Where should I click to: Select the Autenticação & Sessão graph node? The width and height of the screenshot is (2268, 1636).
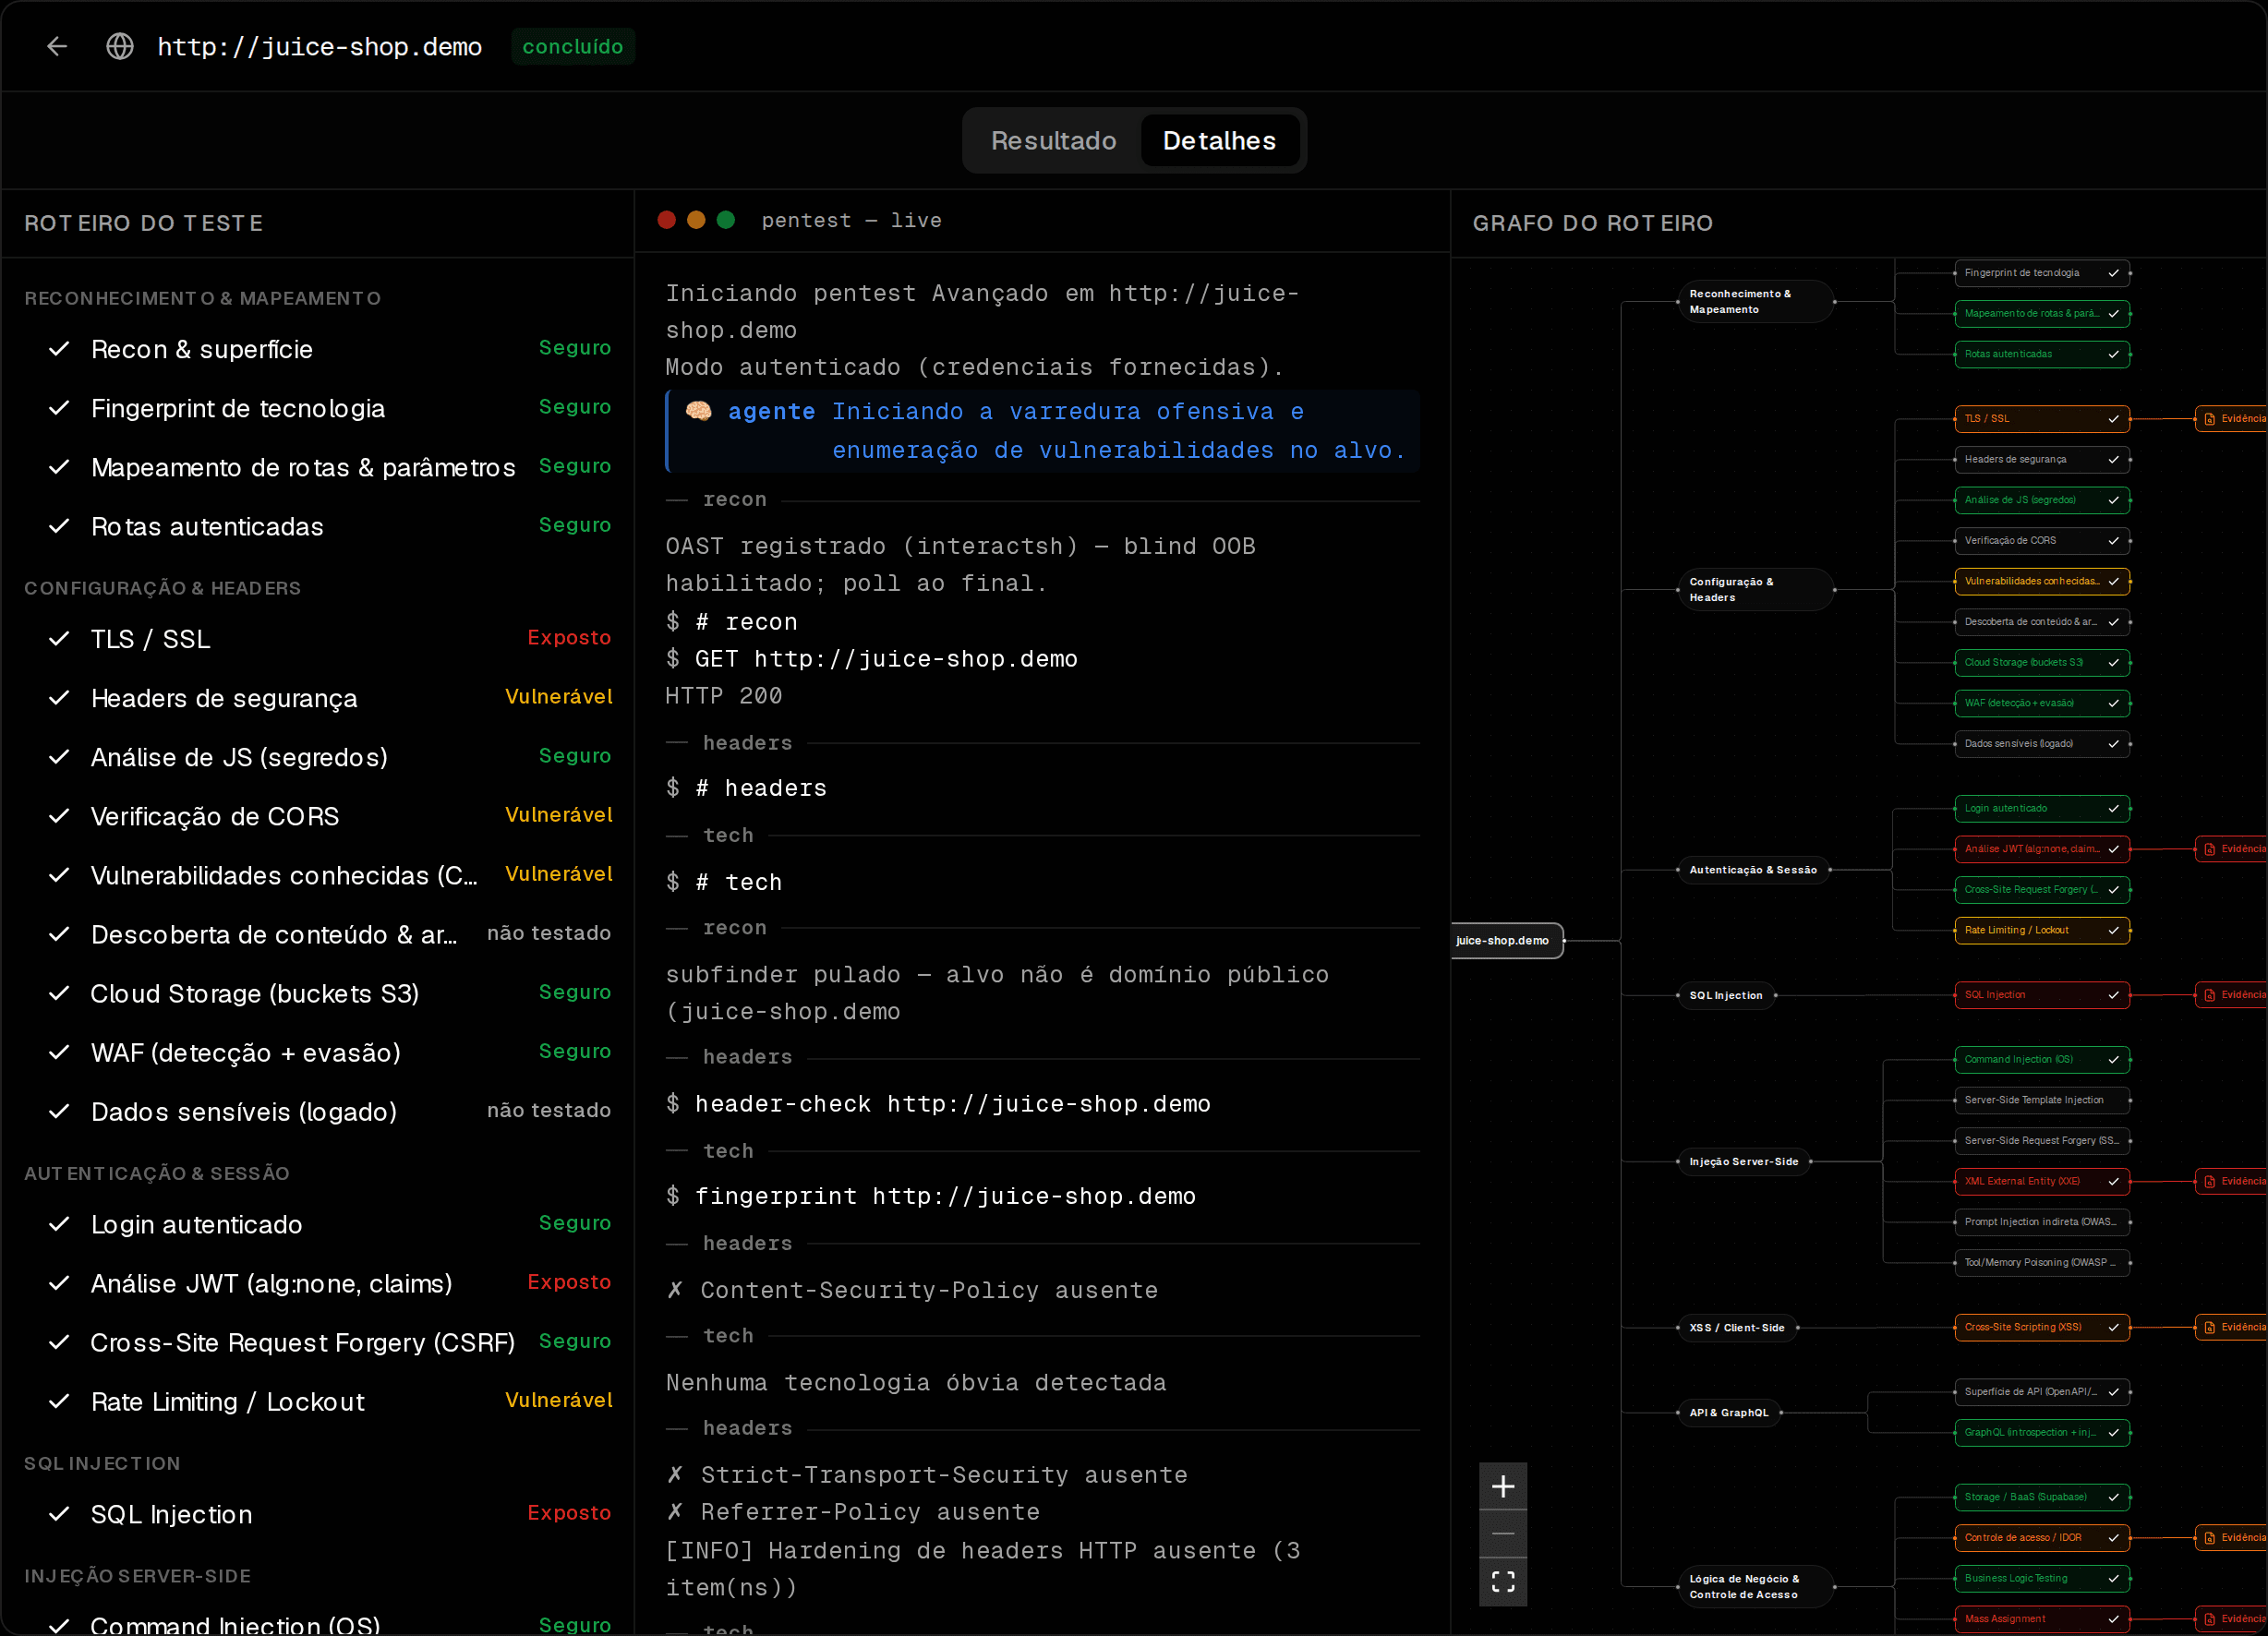click(1753, 870)
